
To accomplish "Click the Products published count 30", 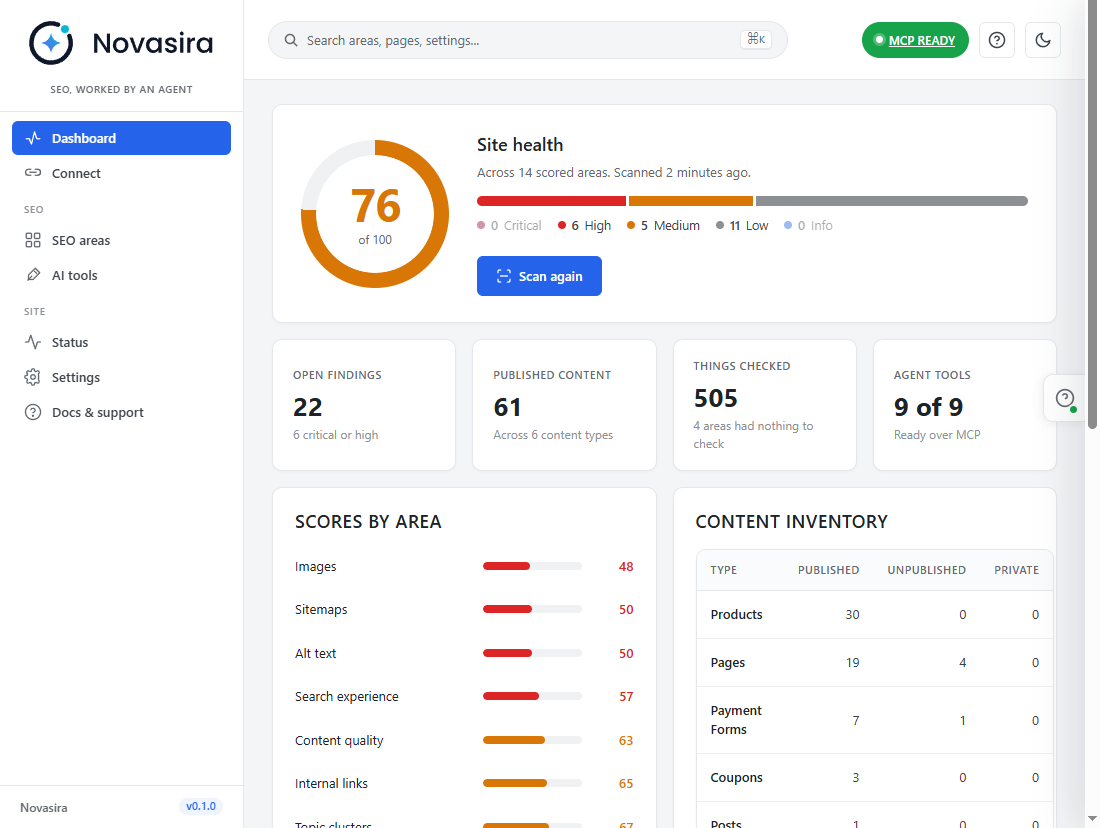I will tap(852, 615).
